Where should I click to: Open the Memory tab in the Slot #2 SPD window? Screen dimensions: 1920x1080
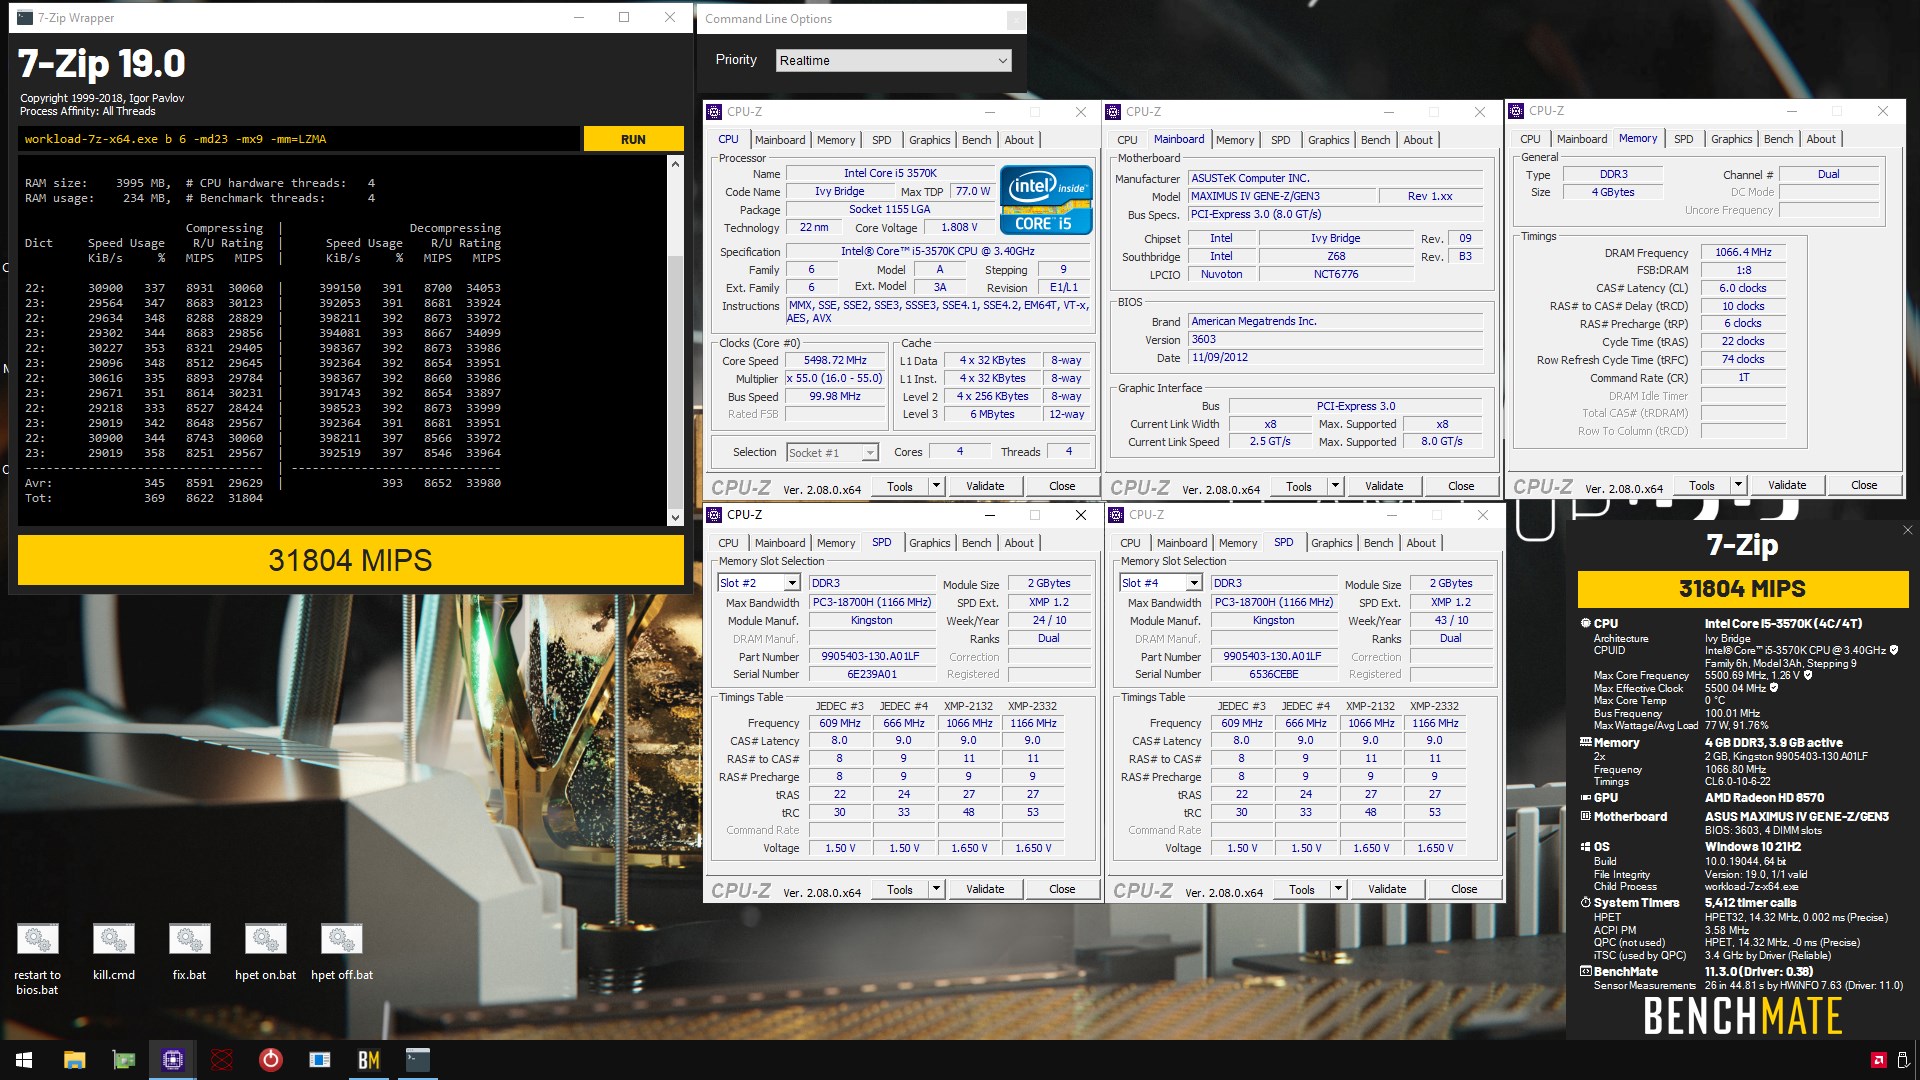[x=836, y=543]
